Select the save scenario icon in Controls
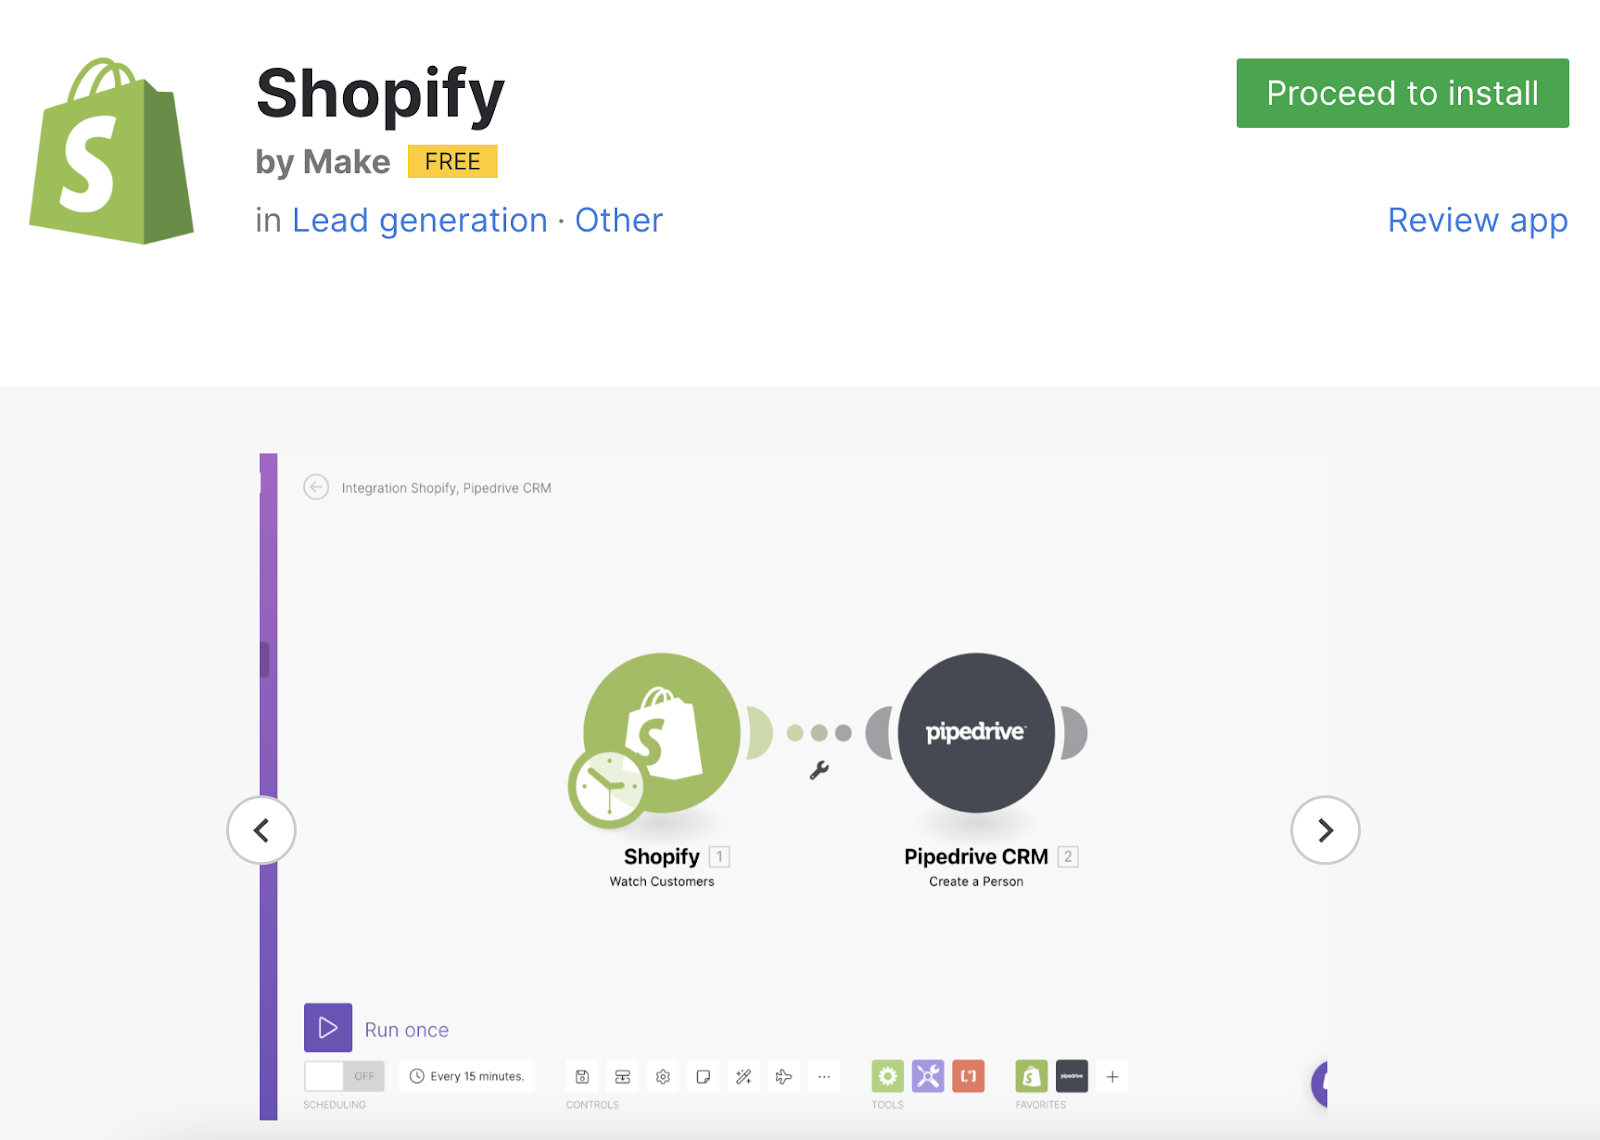This screenshot has width=1600, height=1140. coord(581,1076)
